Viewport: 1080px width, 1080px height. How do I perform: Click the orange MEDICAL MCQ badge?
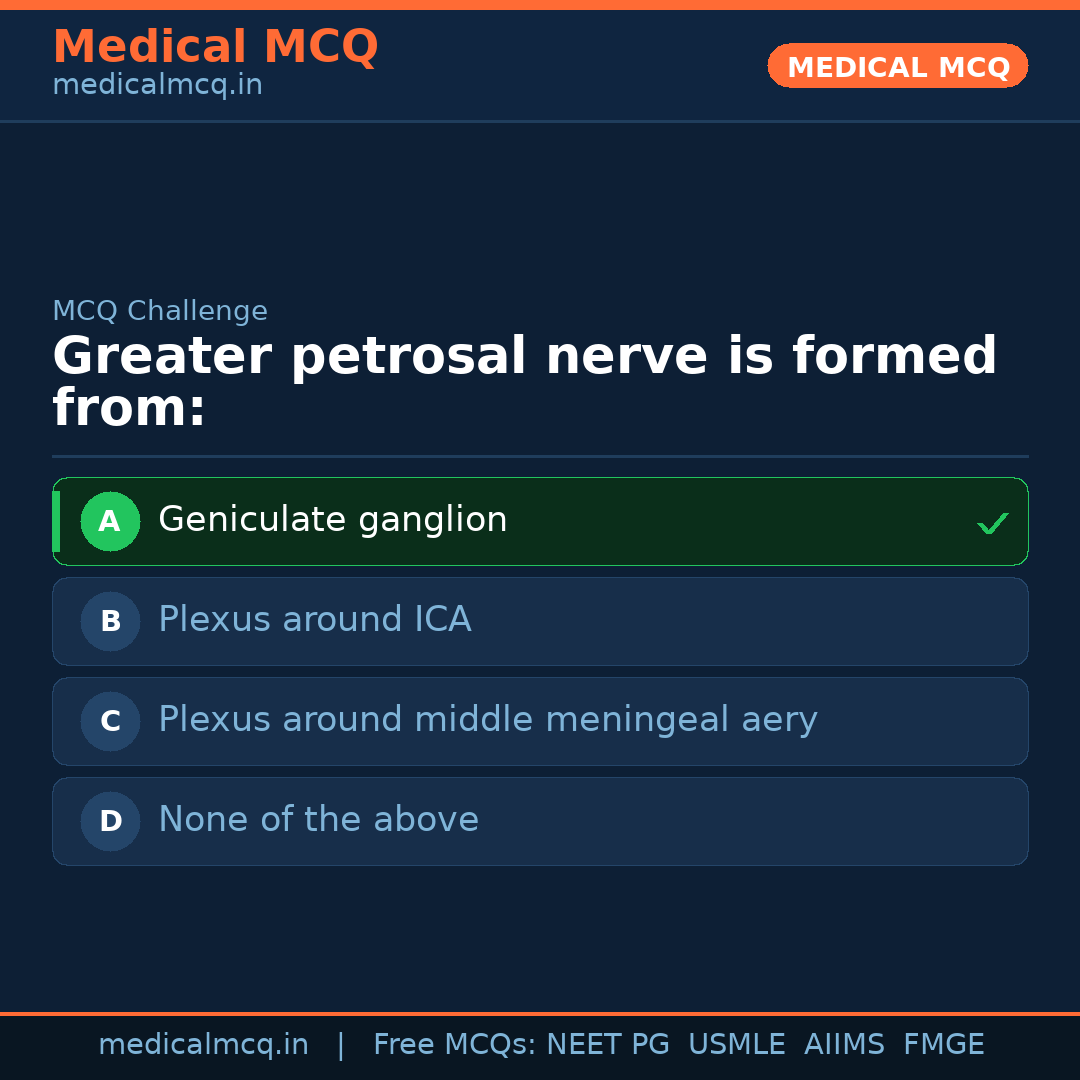tap(898, 66)
